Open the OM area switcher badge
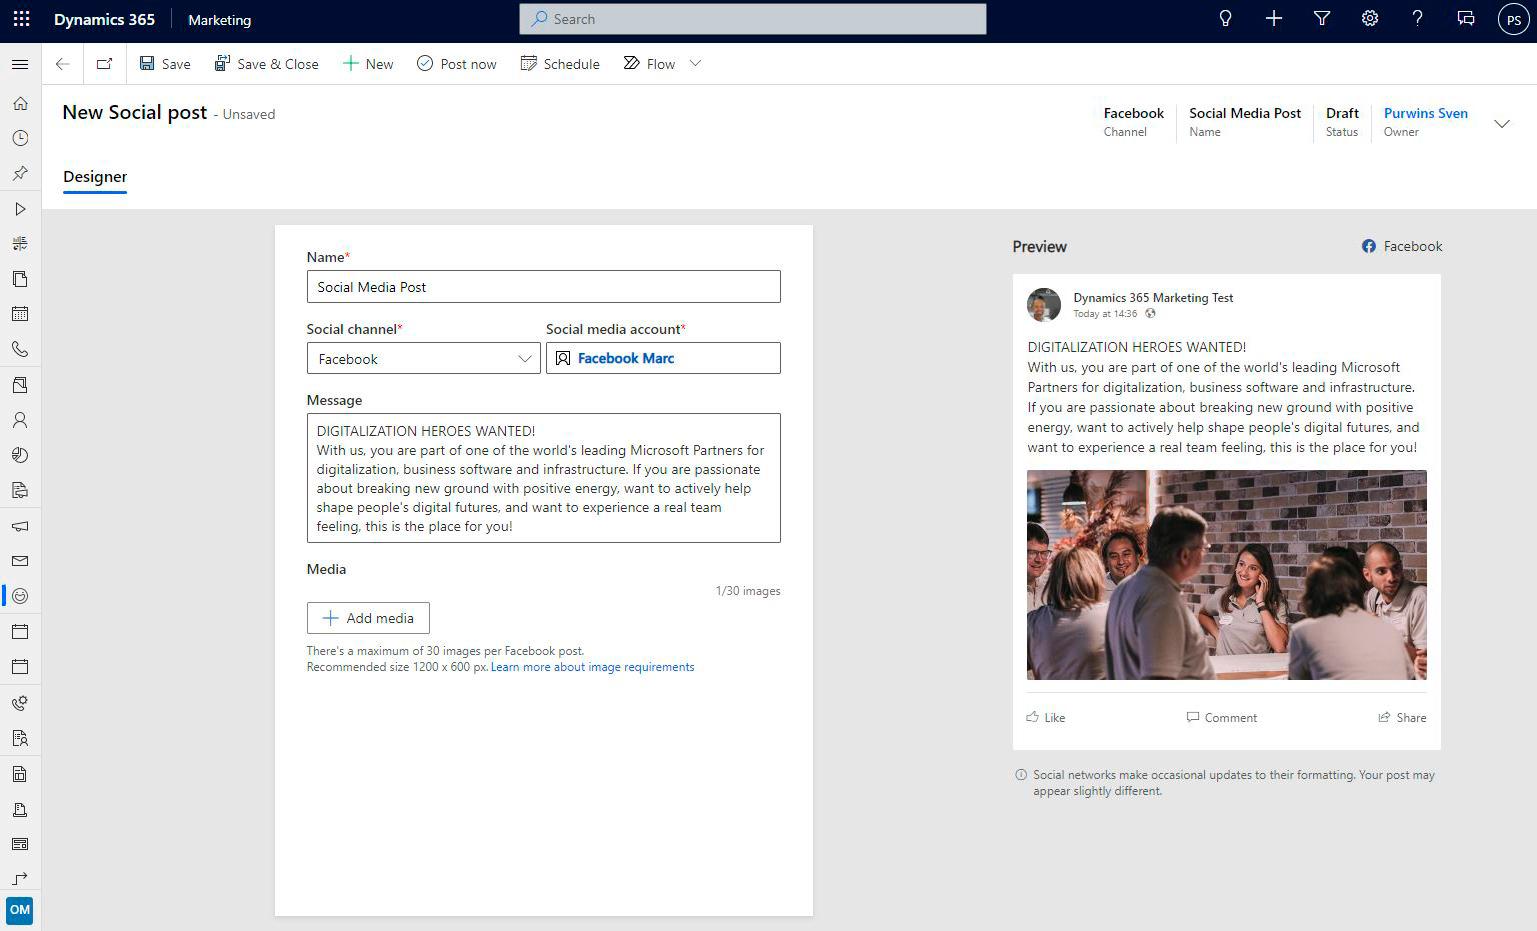 (20, 910)
